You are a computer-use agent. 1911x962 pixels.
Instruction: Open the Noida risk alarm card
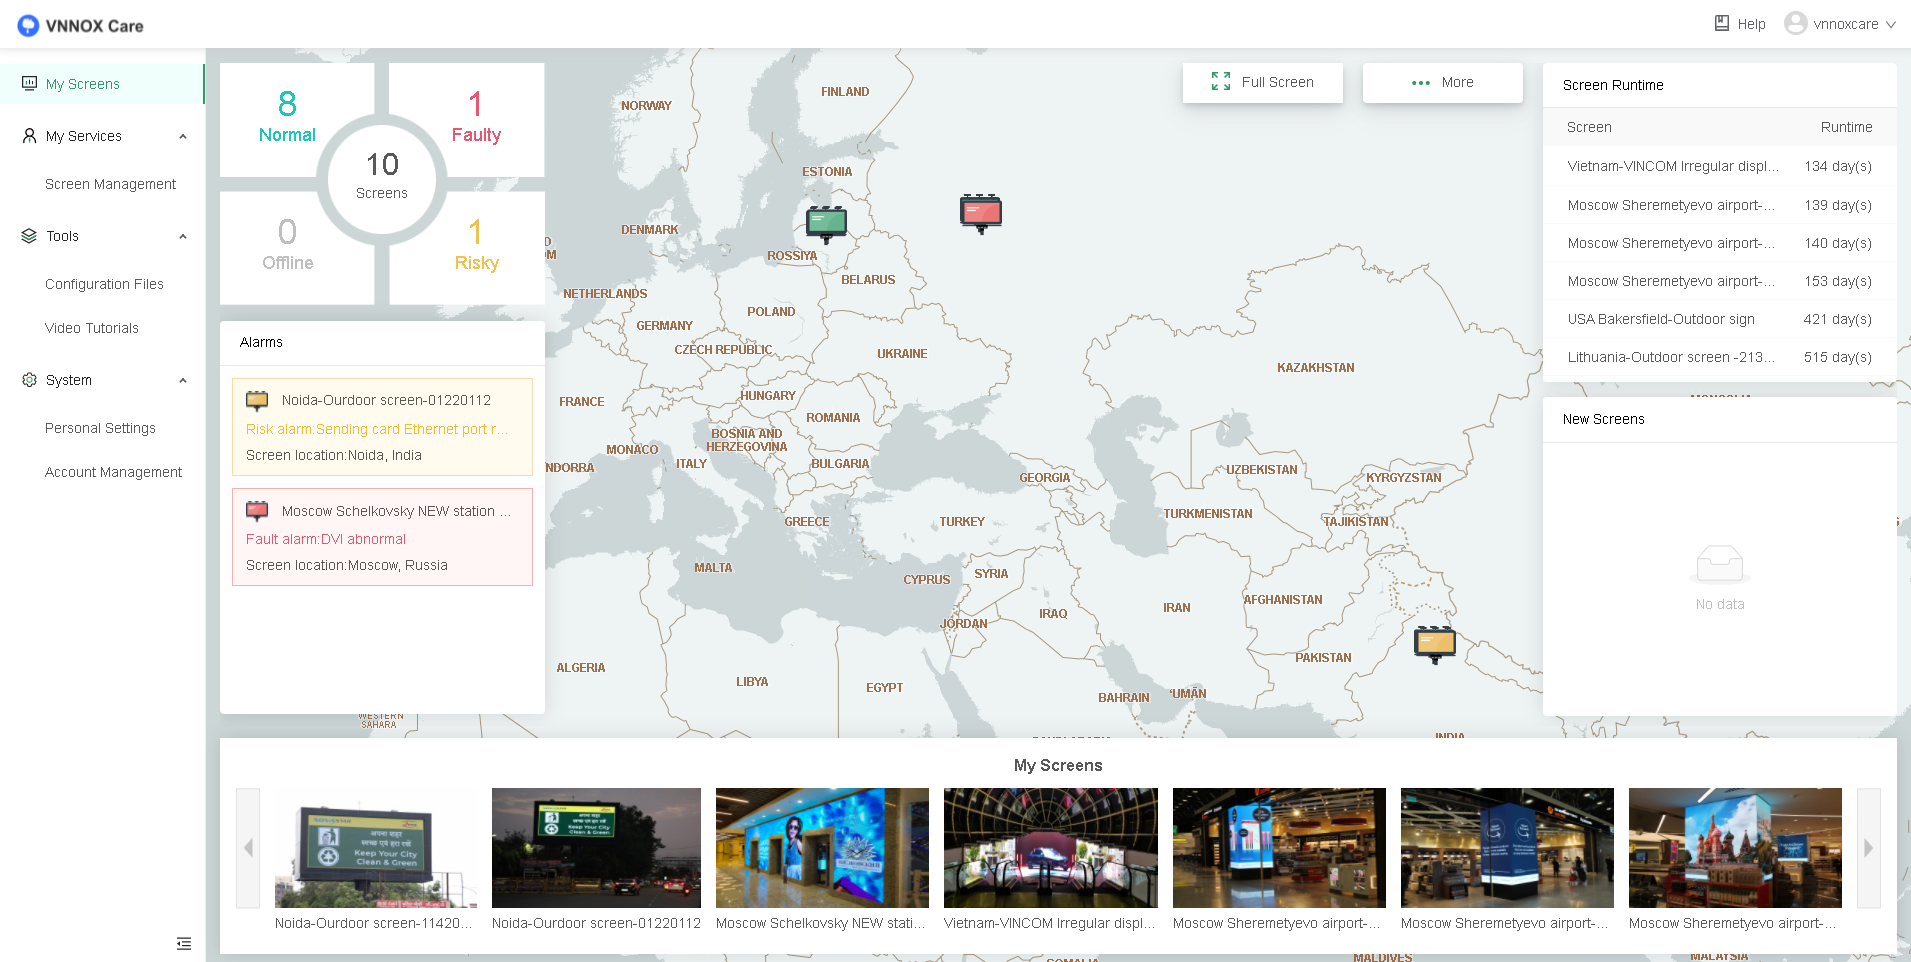tap(382, 427)
